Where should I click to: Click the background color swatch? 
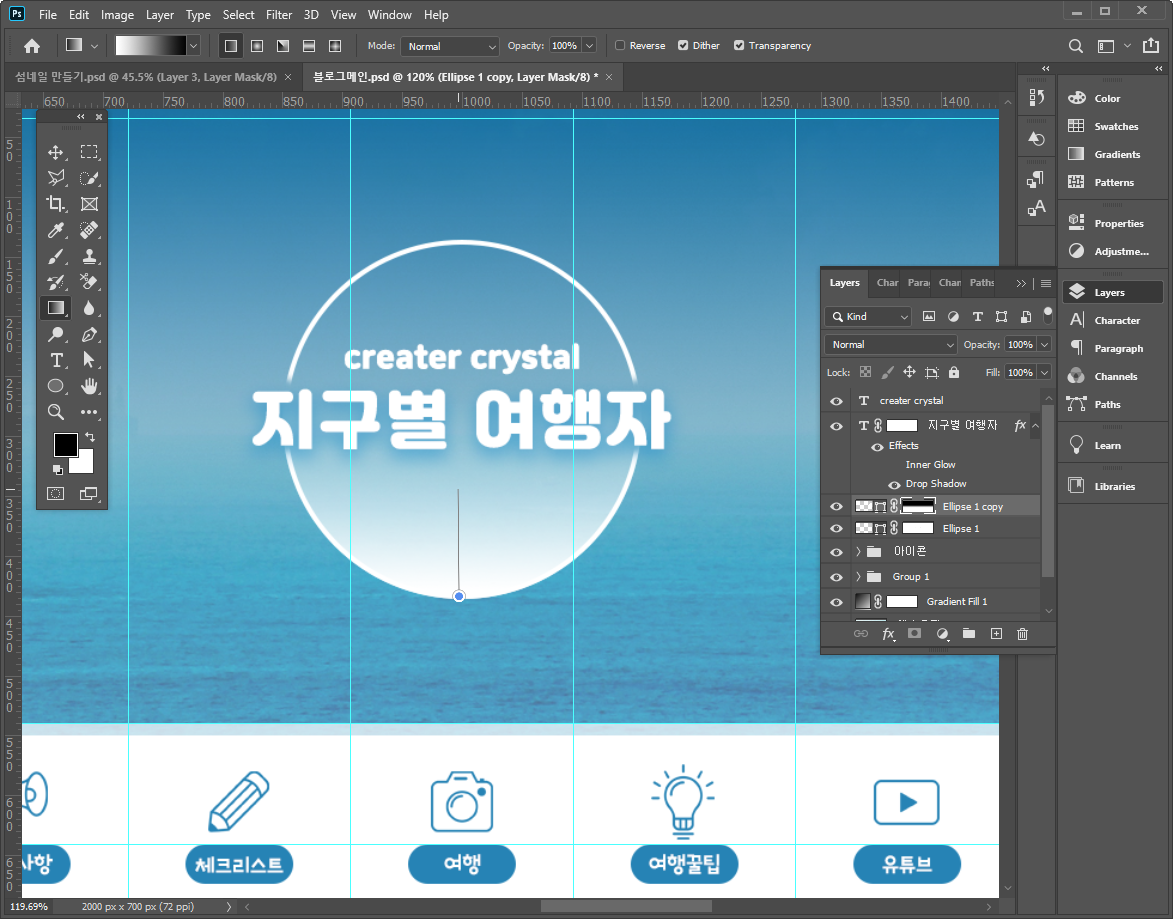[x=85, y=465]
